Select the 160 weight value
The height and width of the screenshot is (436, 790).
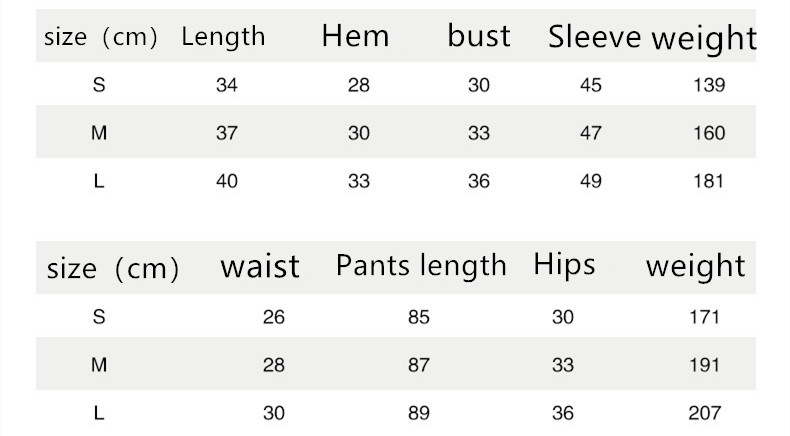click(x=708, y=133)
